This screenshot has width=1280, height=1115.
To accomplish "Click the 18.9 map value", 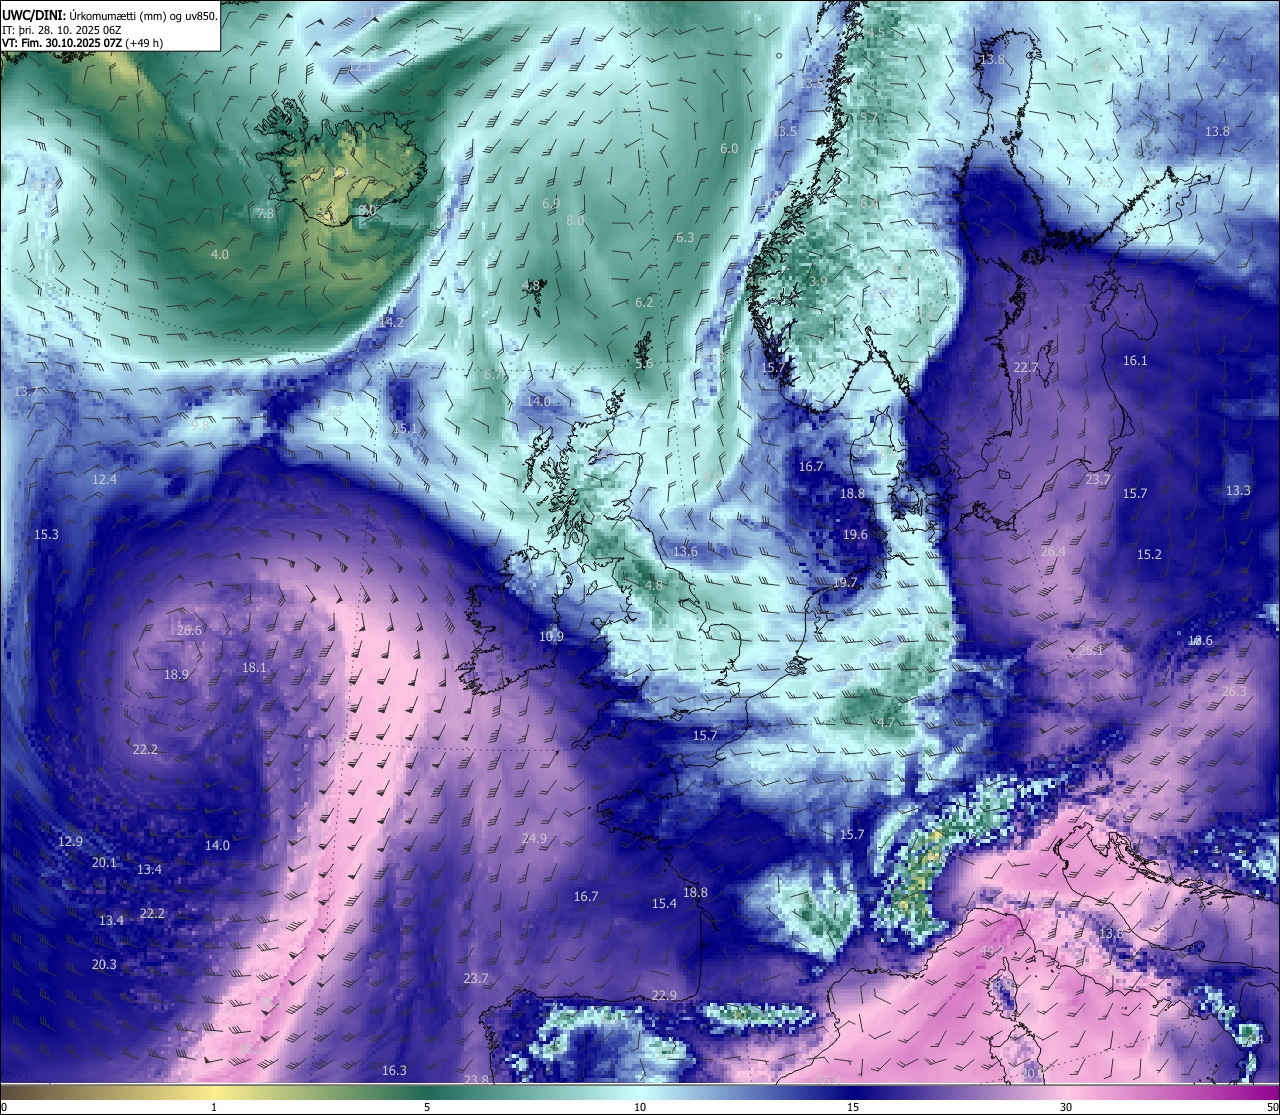I will [176, 675].
